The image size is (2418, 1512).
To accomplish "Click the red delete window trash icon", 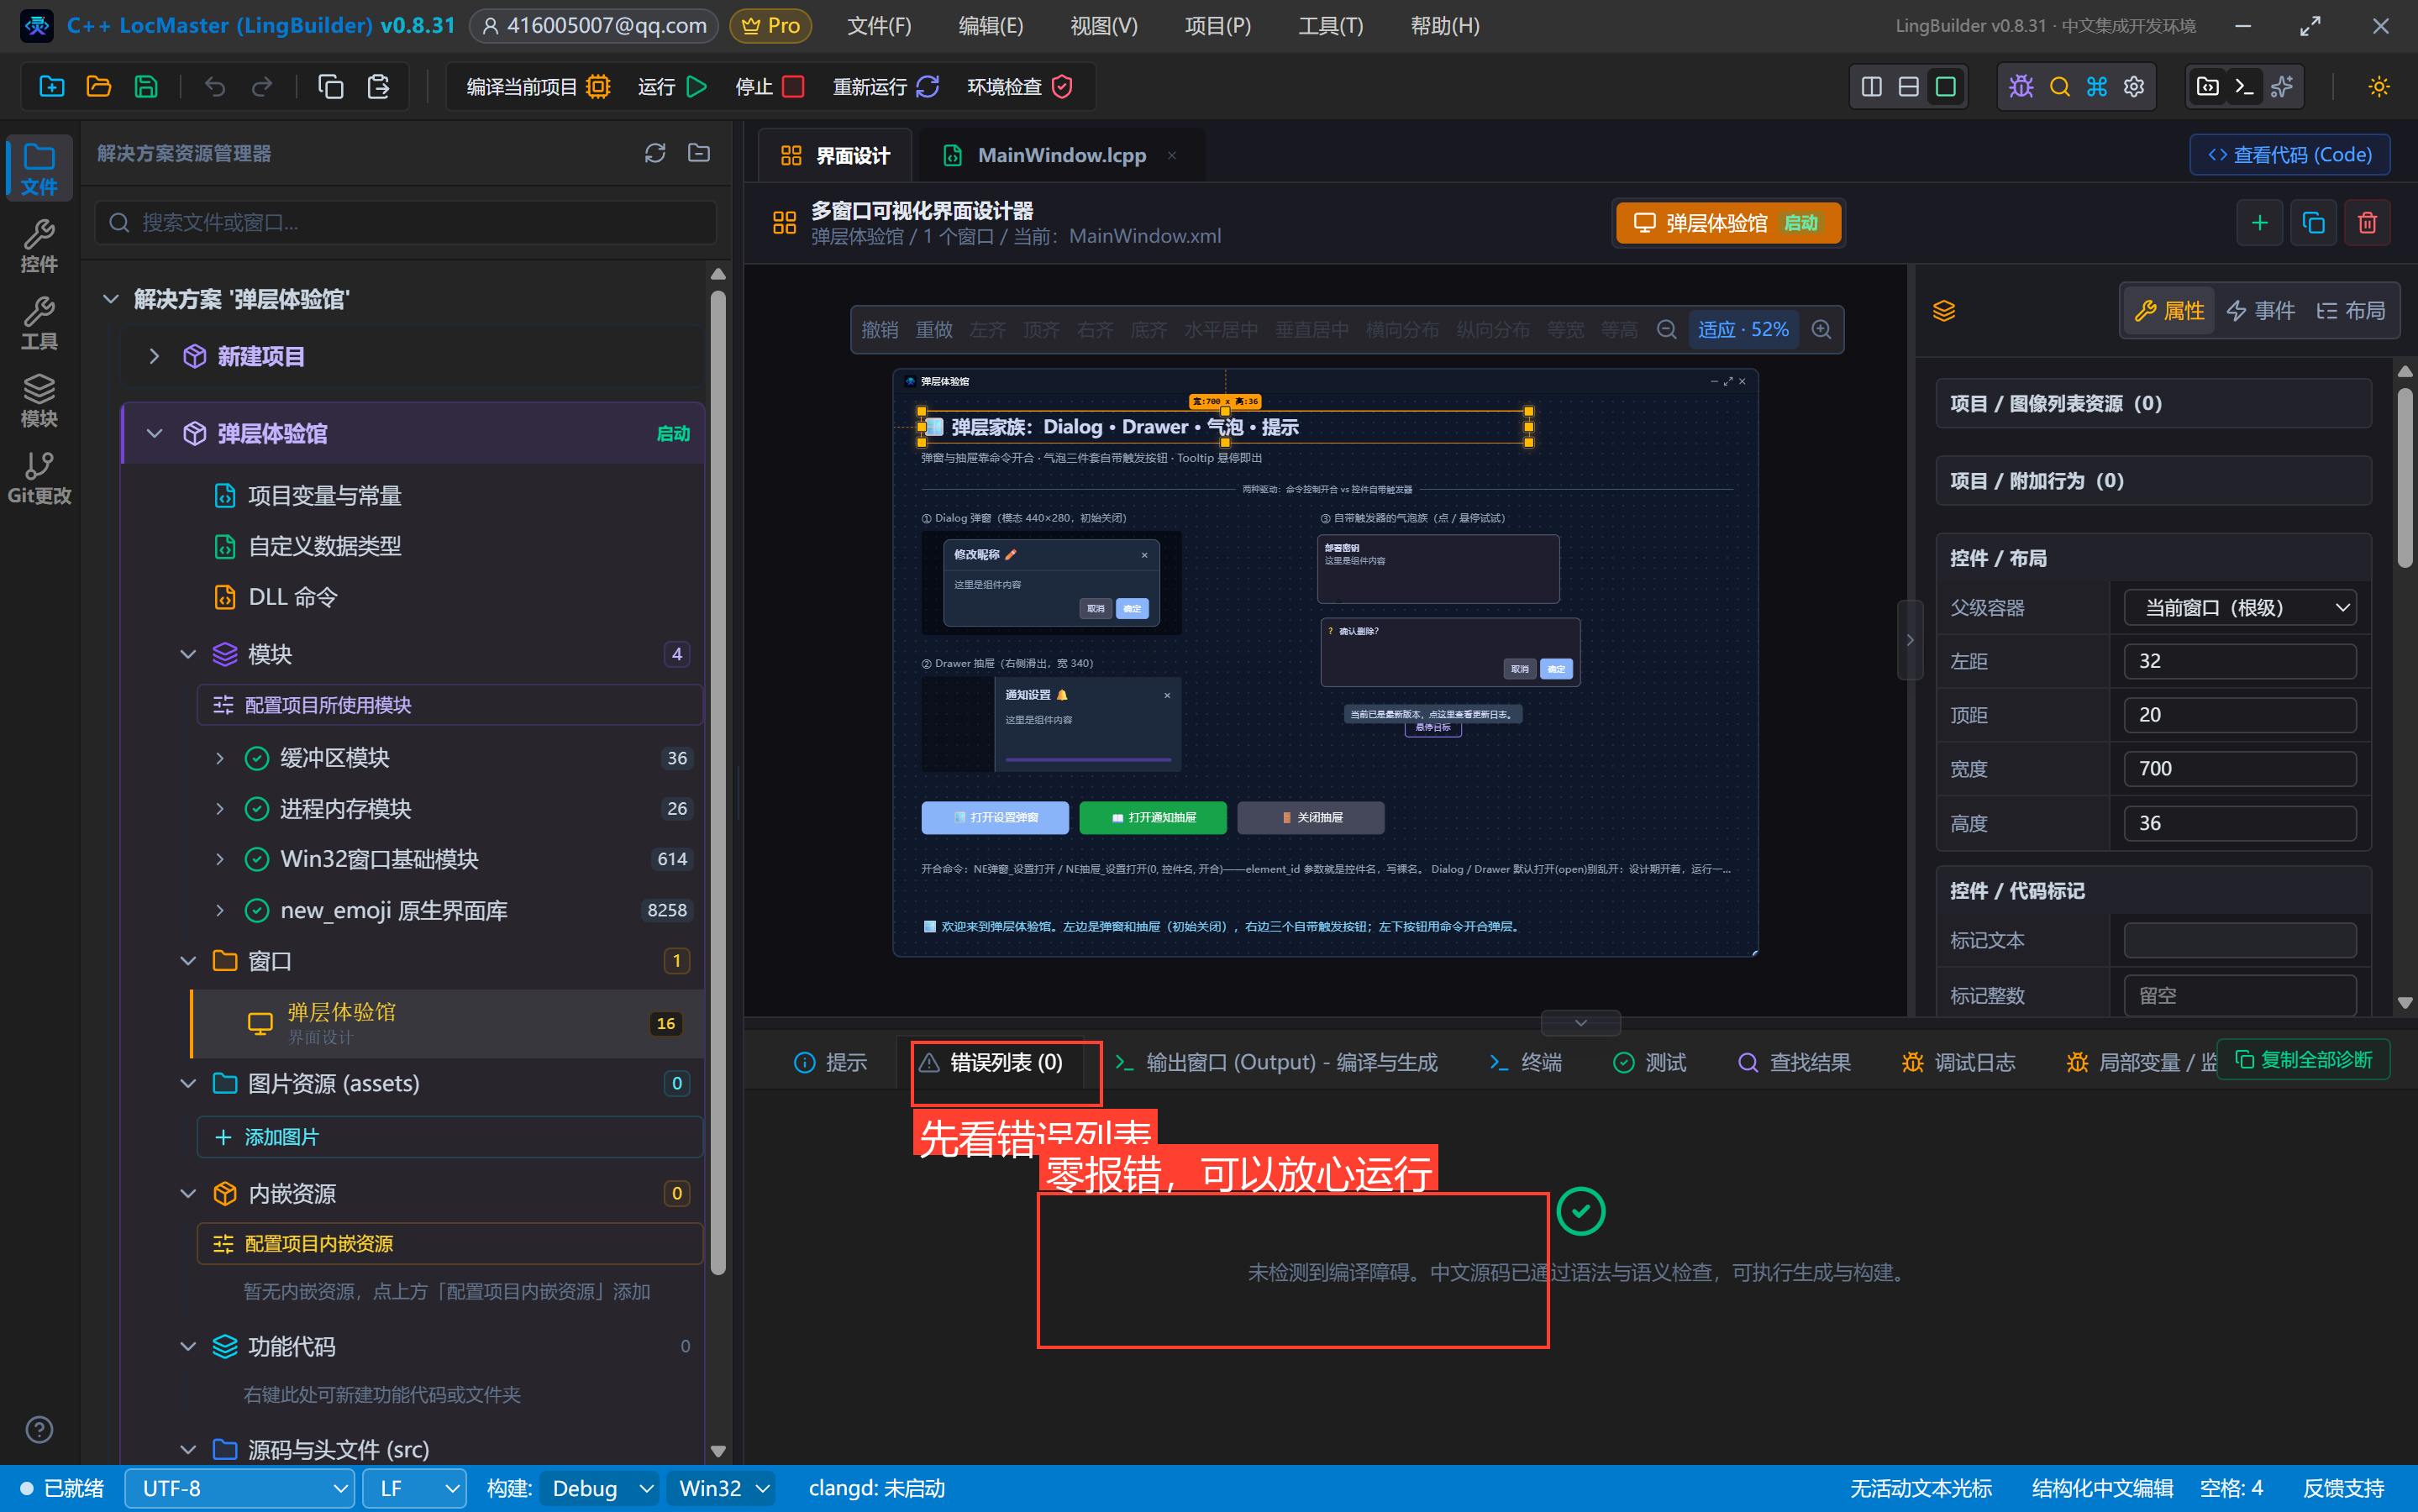I will [2367, 223].
